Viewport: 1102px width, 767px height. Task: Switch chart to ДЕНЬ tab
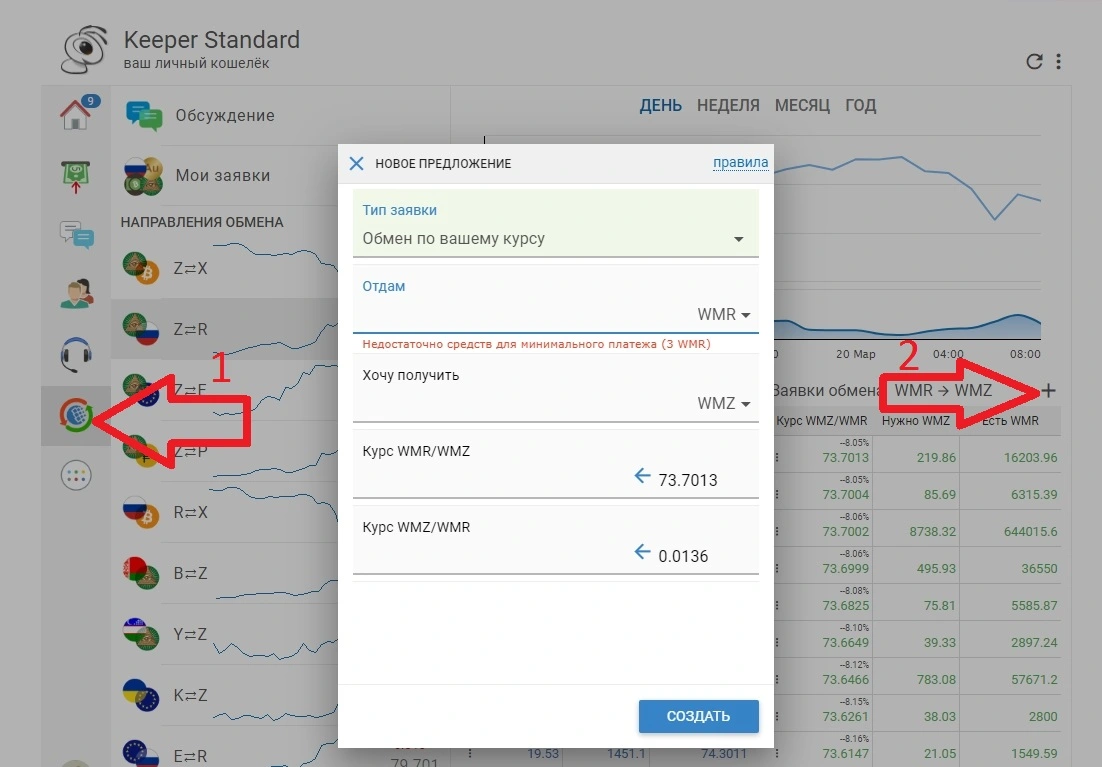tap(661, 105)
